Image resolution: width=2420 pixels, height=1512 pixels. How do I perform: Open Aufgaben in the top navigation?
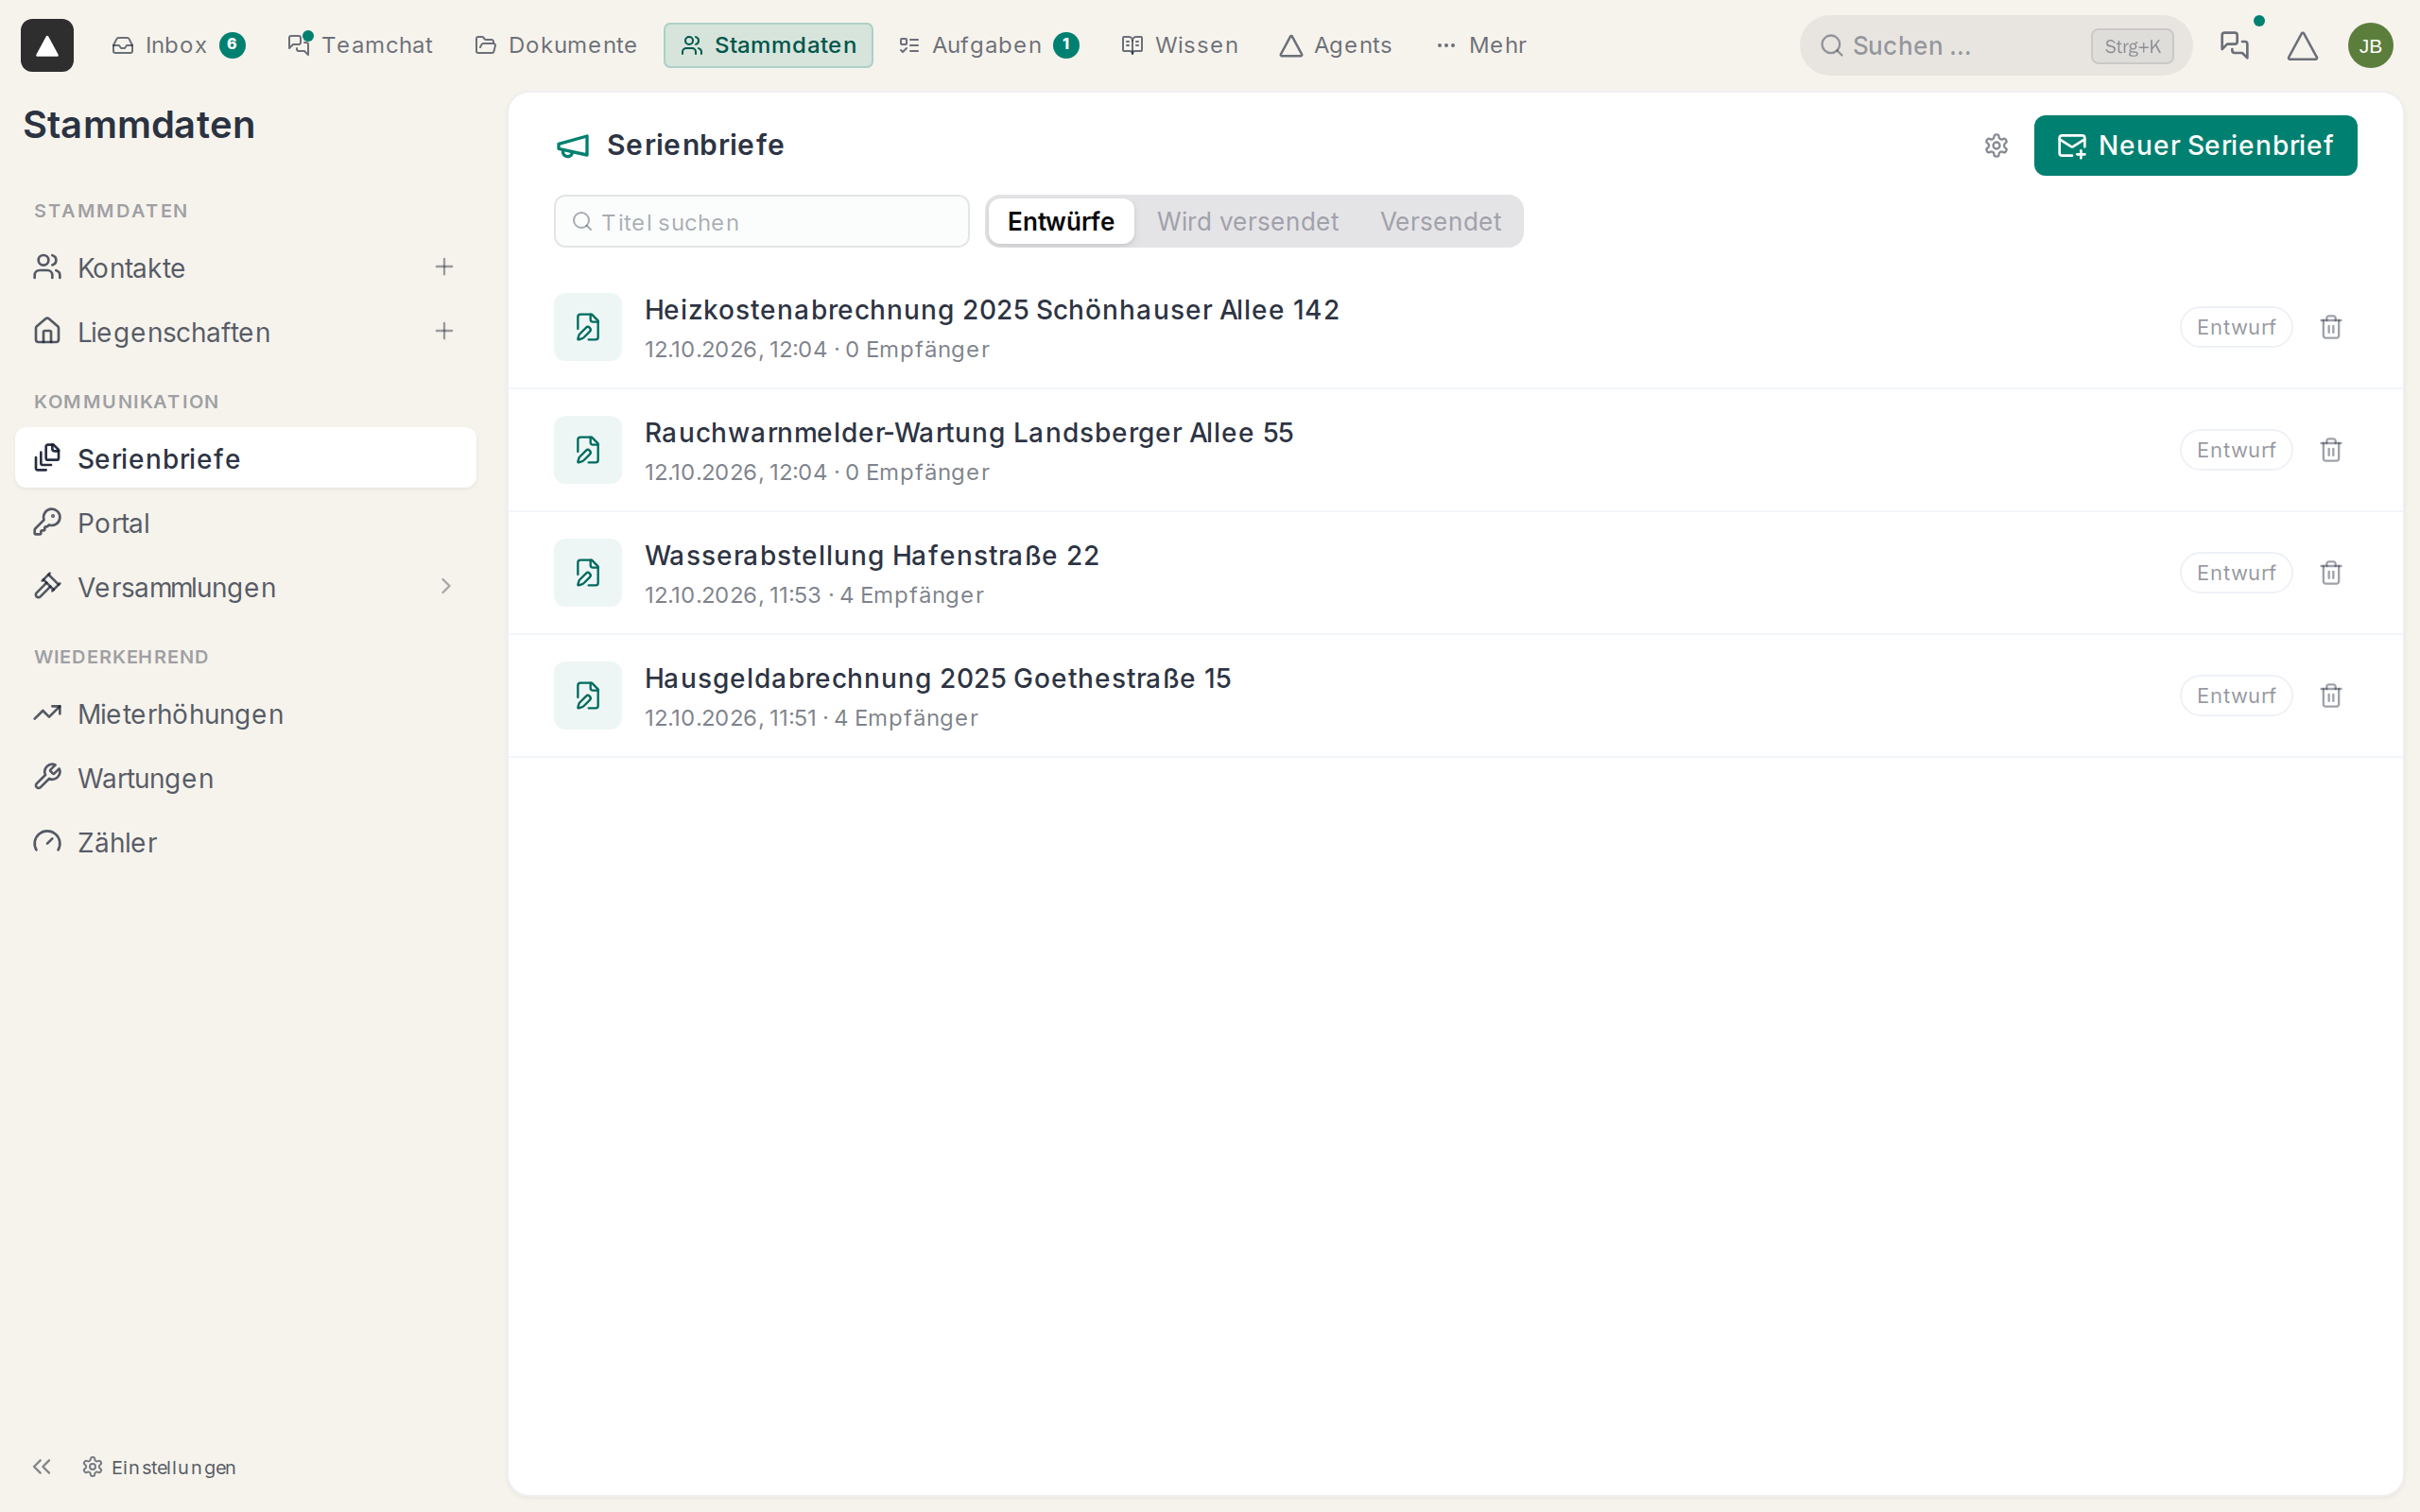click(x=988, y=45)
